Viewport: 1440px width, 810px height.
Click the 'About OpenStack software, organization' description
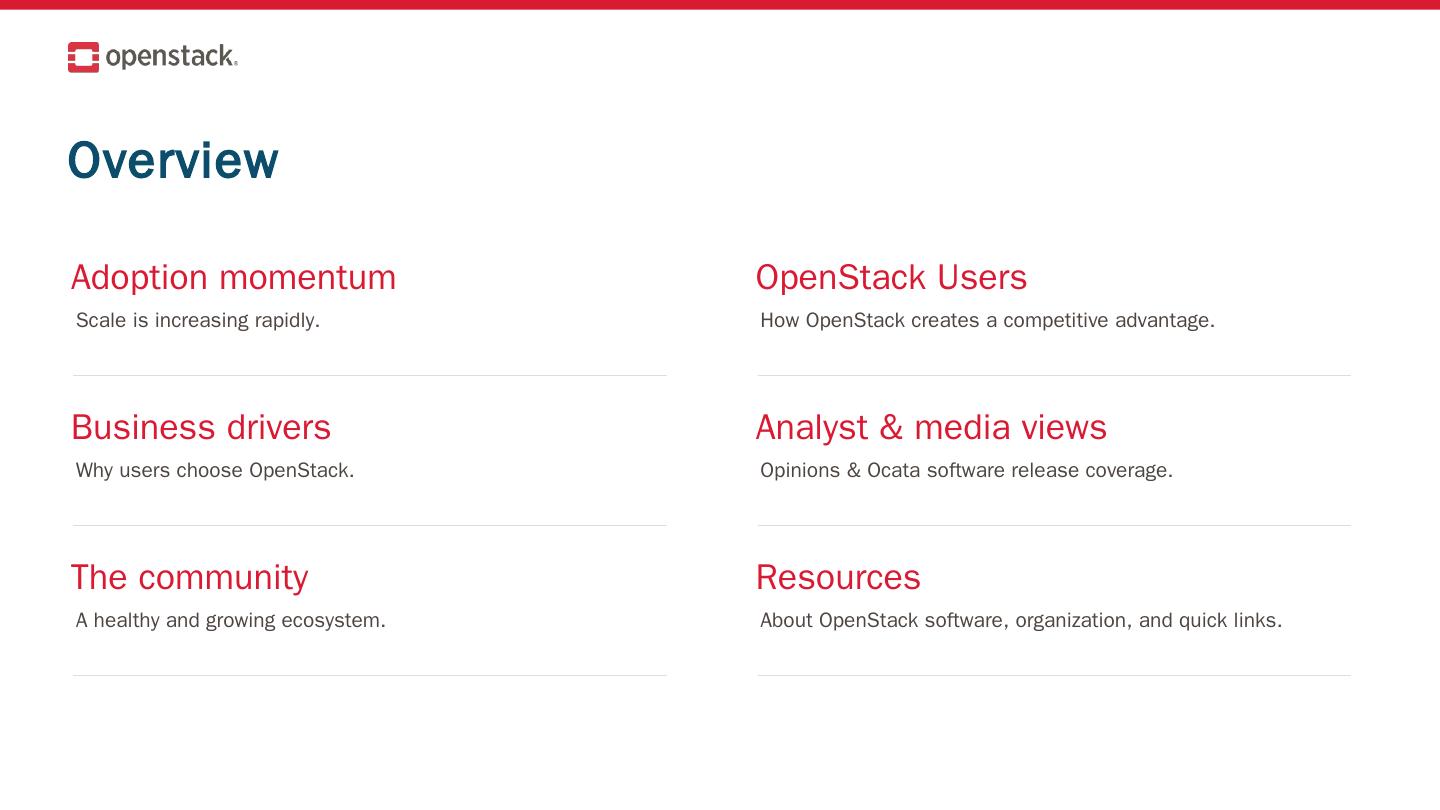[1021, 620]
